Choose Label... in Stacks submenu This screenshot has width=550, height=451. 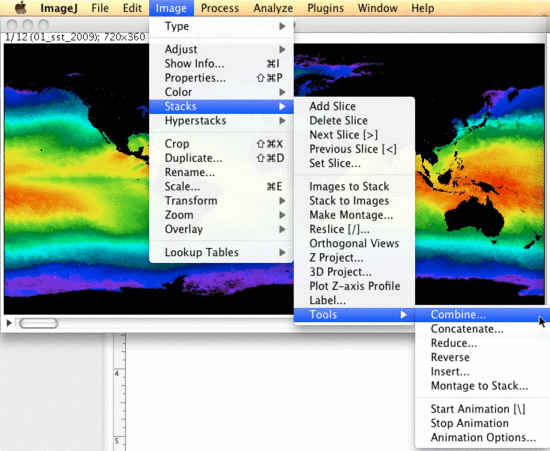(354, 301)
